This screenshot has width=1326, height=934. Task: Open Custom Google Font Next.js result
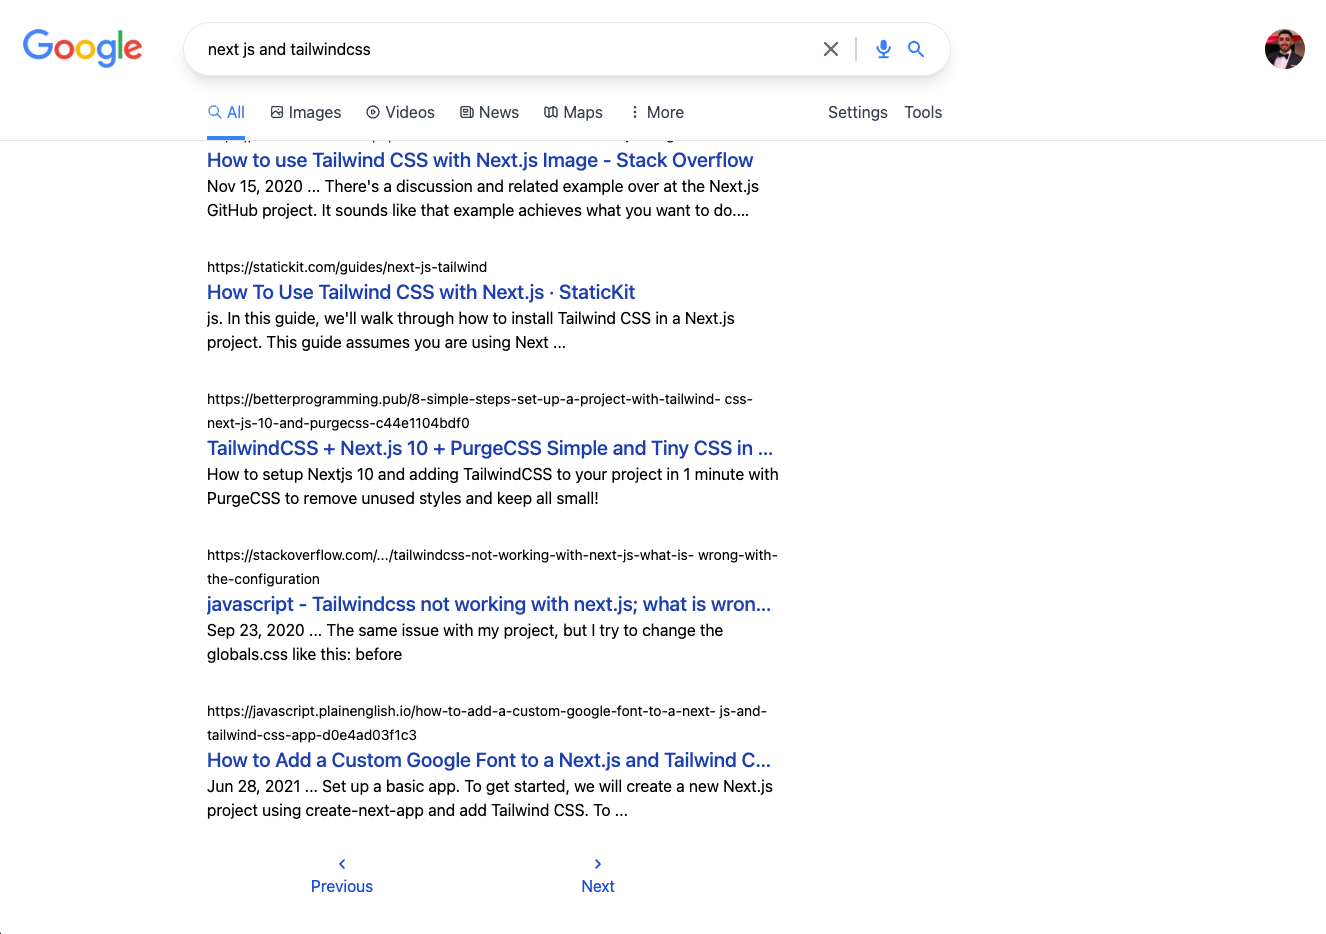(489, 760)
